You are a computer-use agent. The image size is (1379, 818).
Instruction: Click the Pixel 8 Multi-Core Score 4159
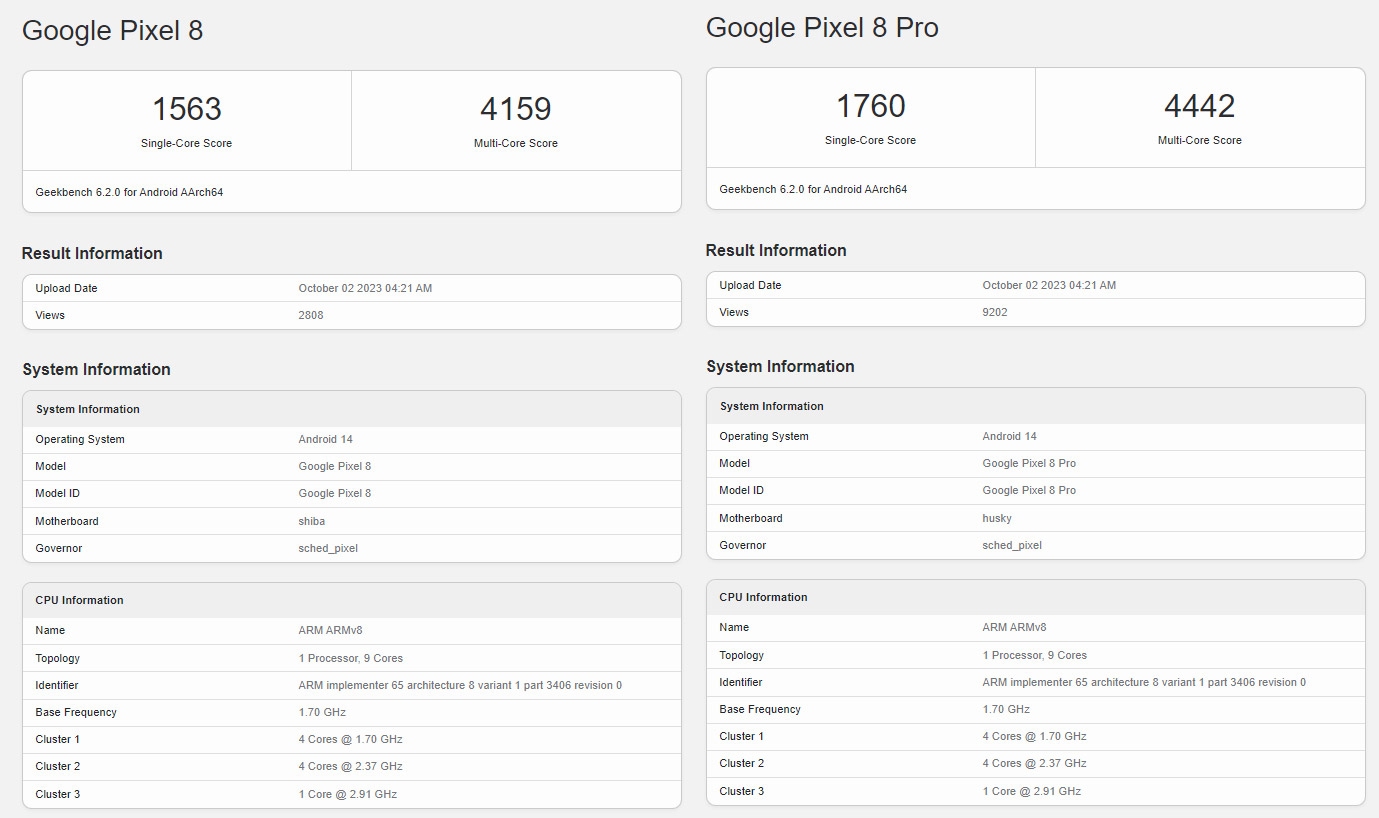[515, 108]
